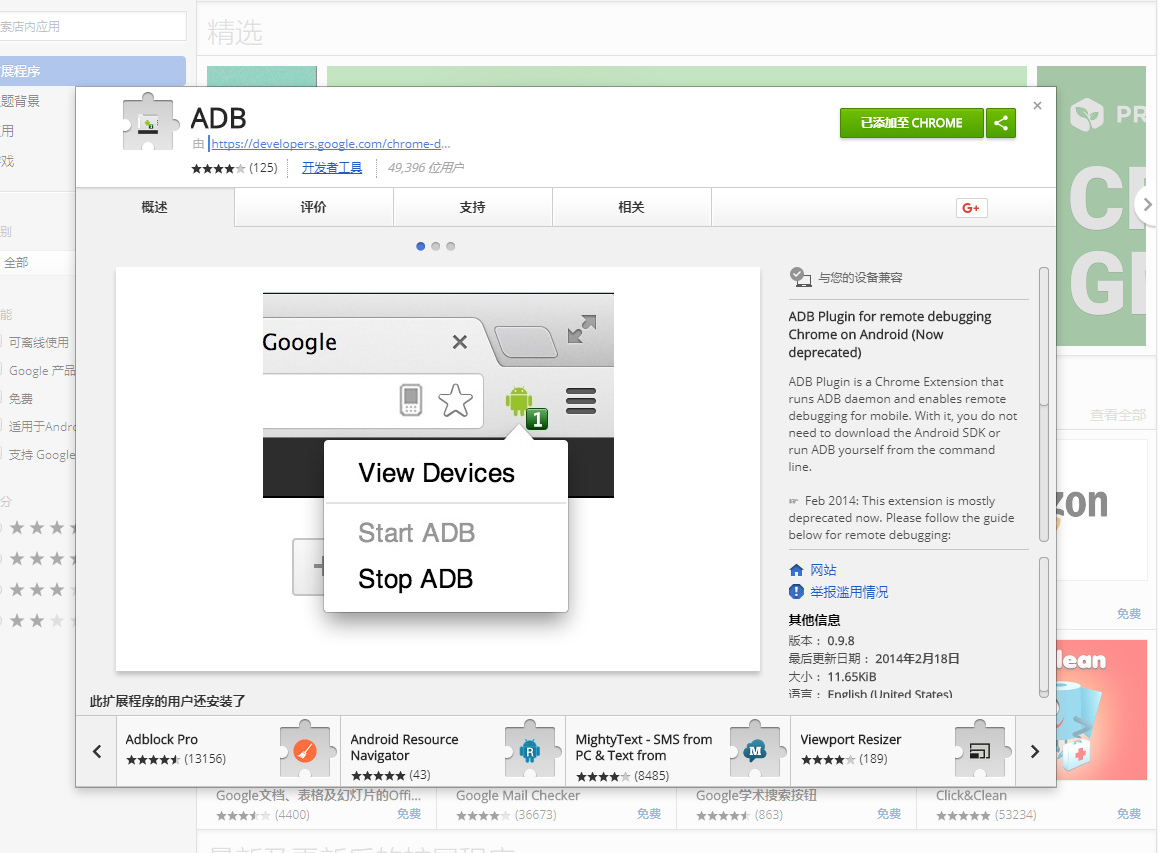Click the 此扩展程序的用户还安装了 heading
1174x853 pixels.
tap(168, 701)
